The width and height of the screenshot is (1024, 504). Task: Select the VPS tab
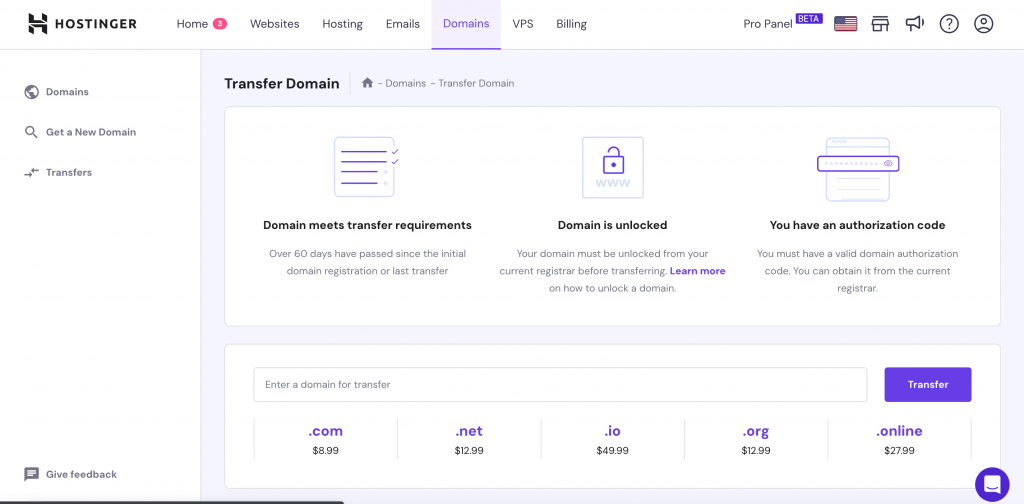point(523,24)
